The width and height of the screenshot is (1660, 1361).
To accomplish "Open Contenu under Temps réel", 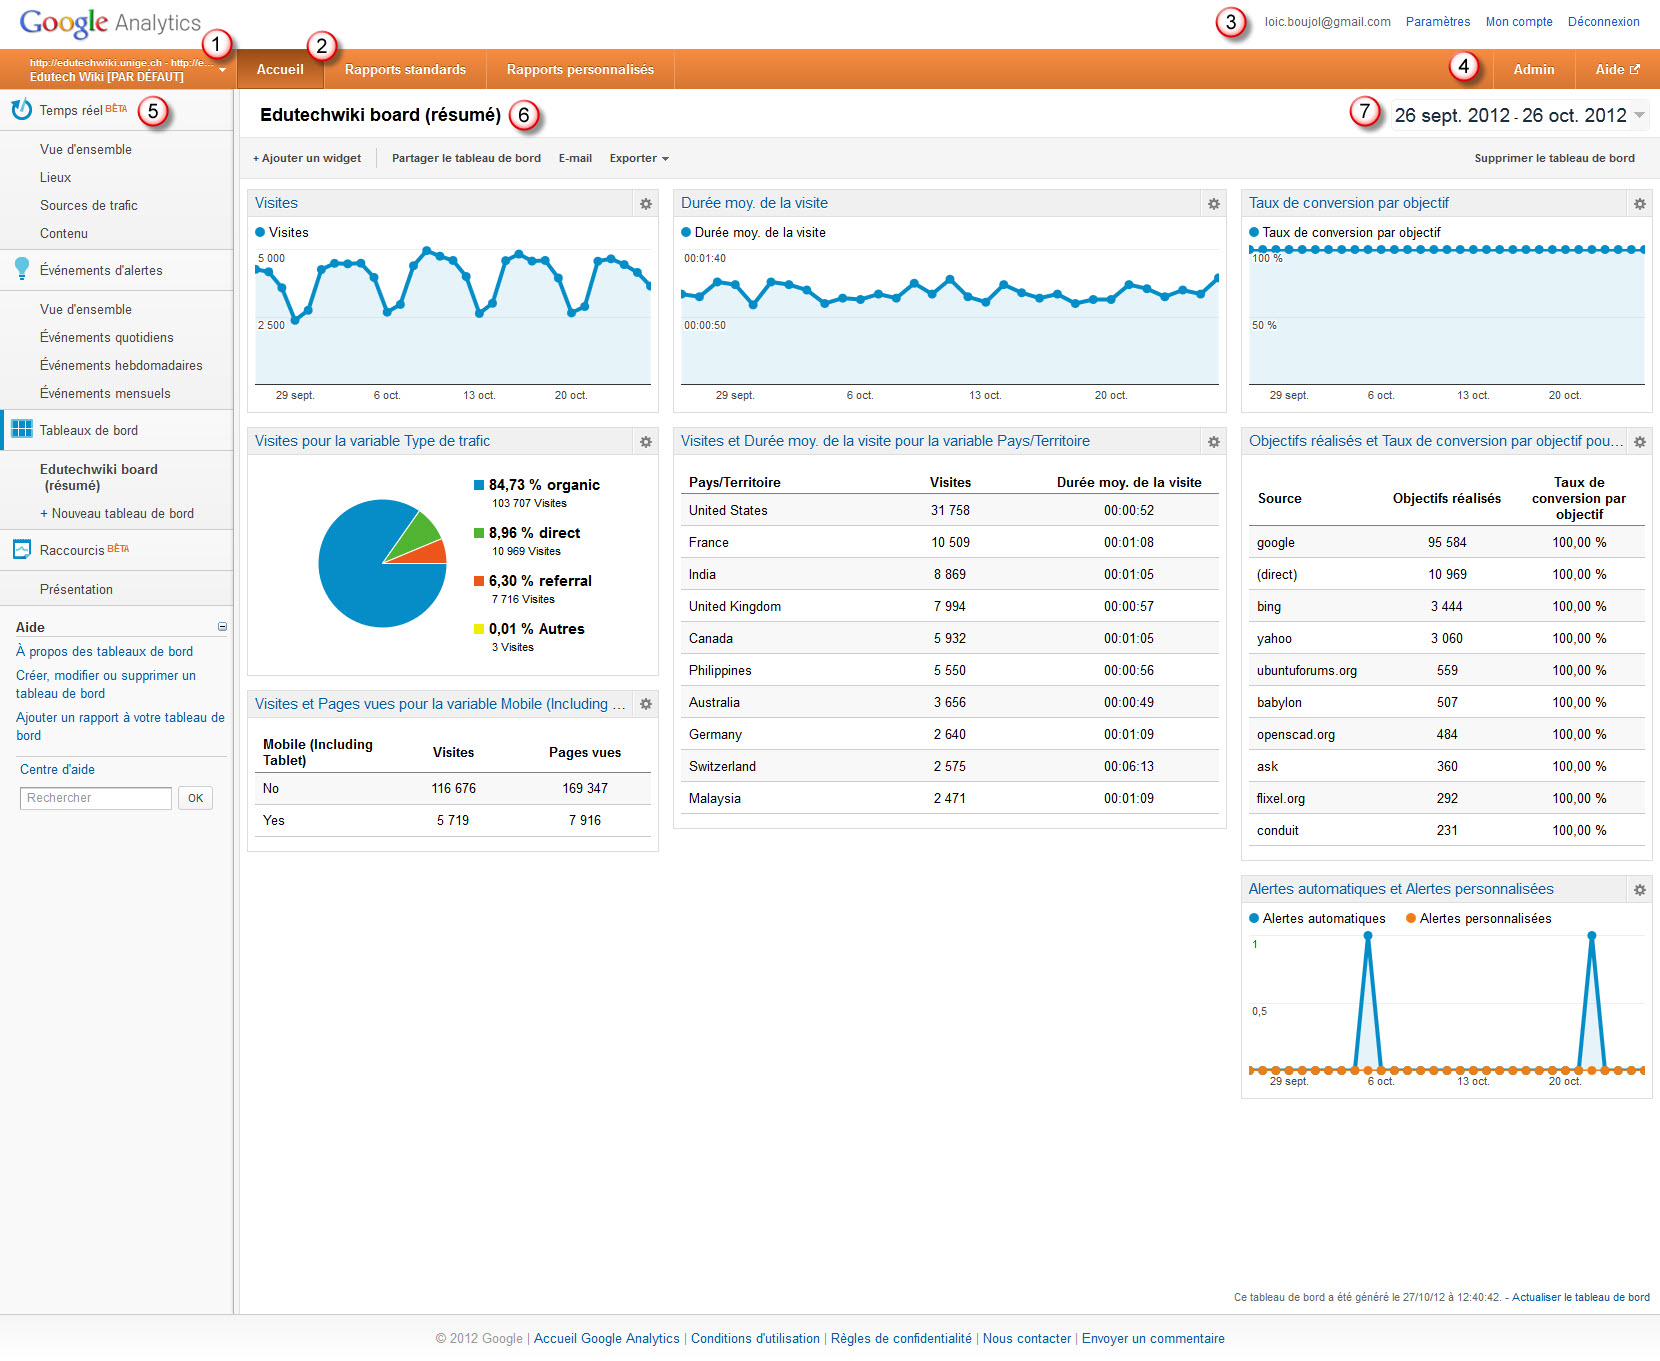I will point(64,233).
